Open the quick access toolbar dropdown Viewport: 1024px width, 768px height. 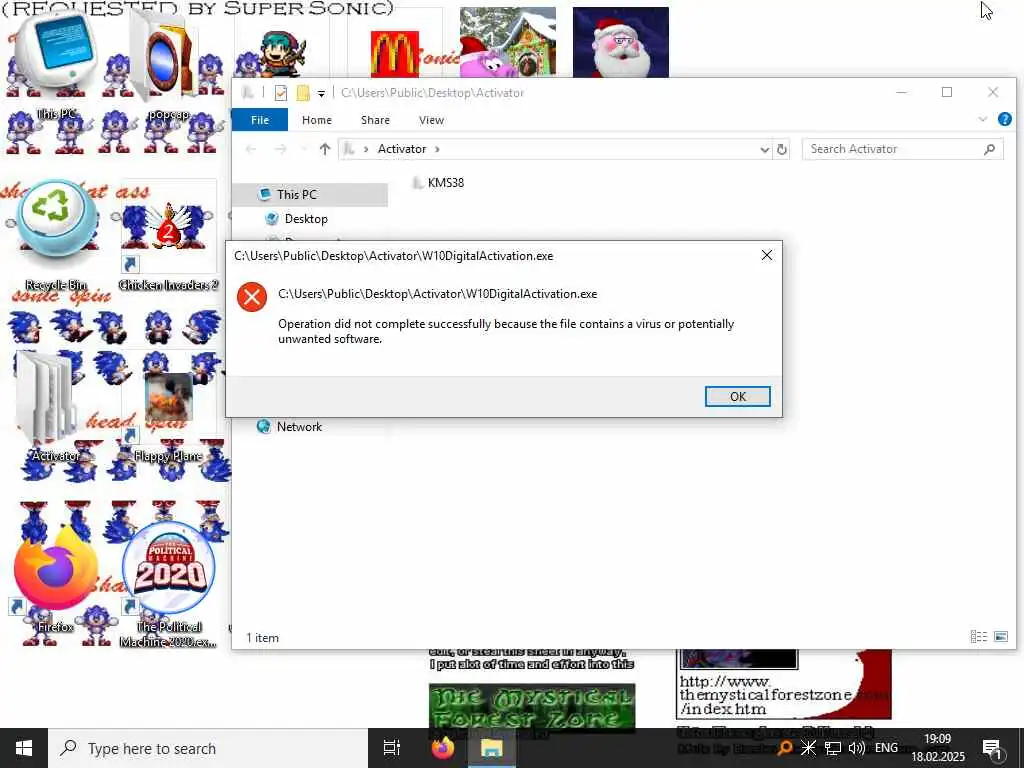tap(321, 94)
